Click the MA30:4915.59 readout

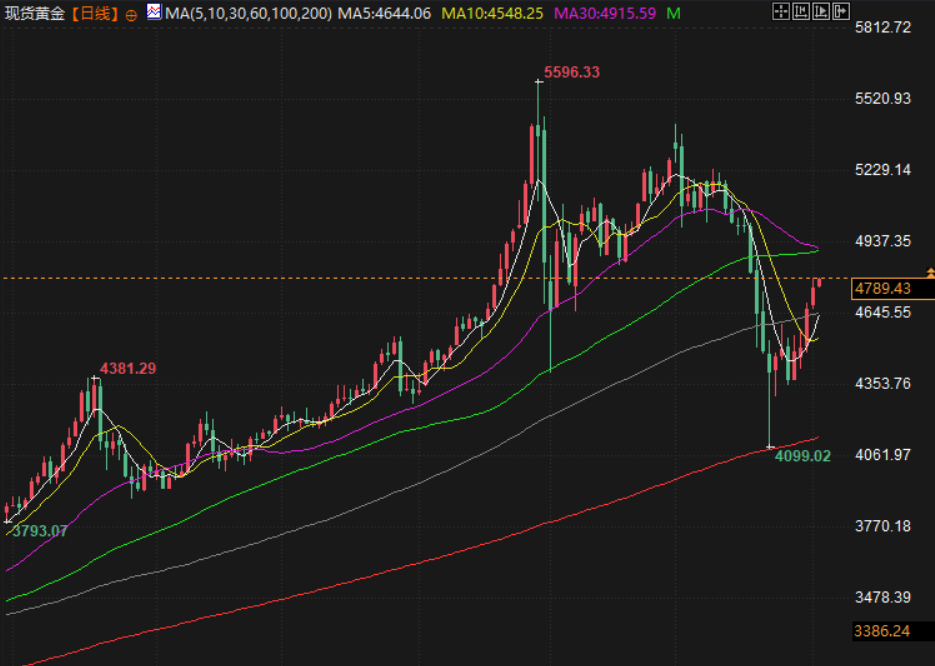click(605, 13)
